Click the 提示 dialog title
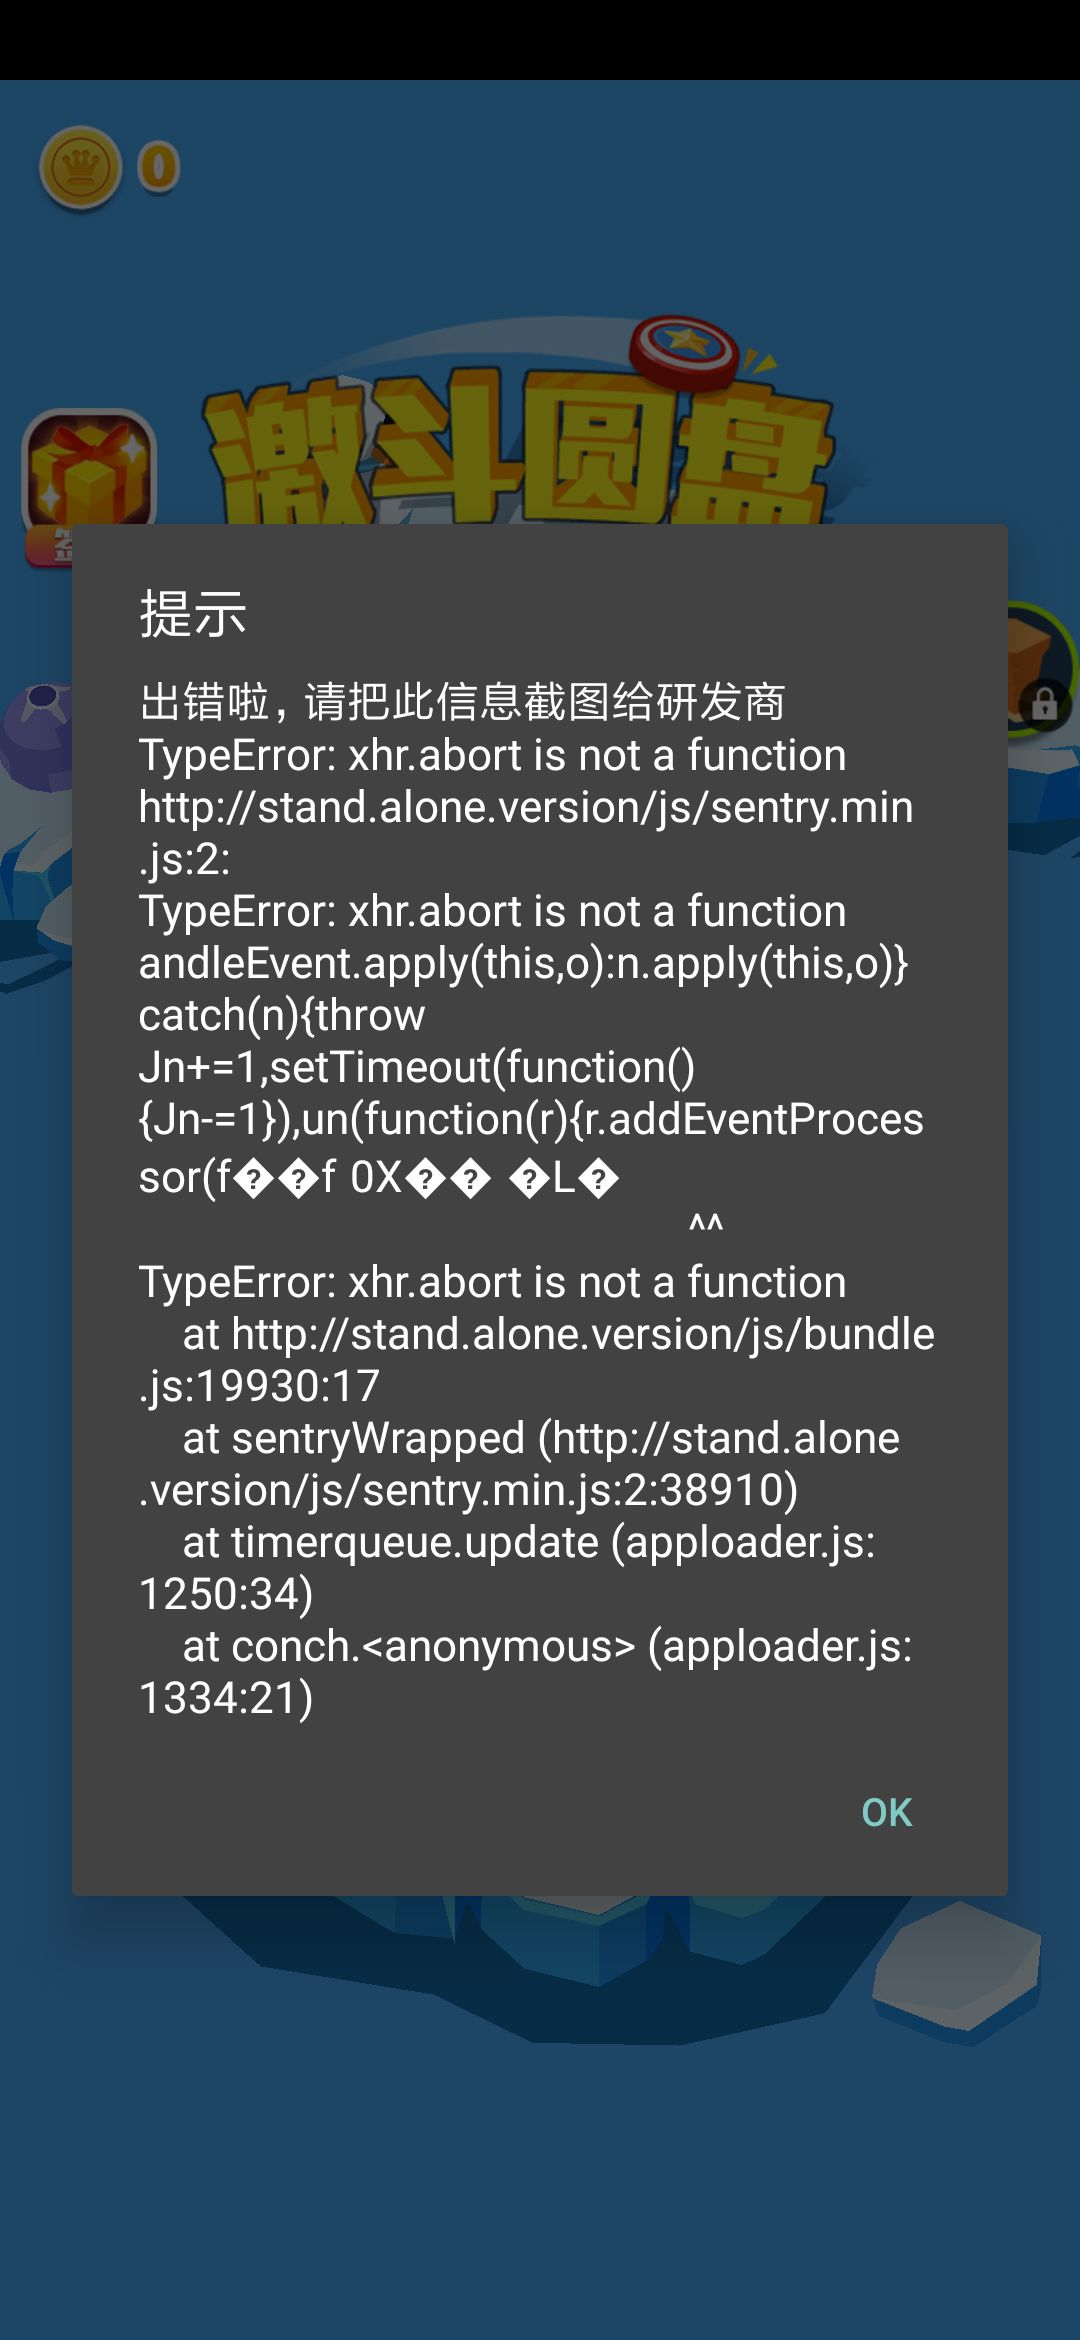This screenshot has height=2340, width=1080. pos(193,613)
